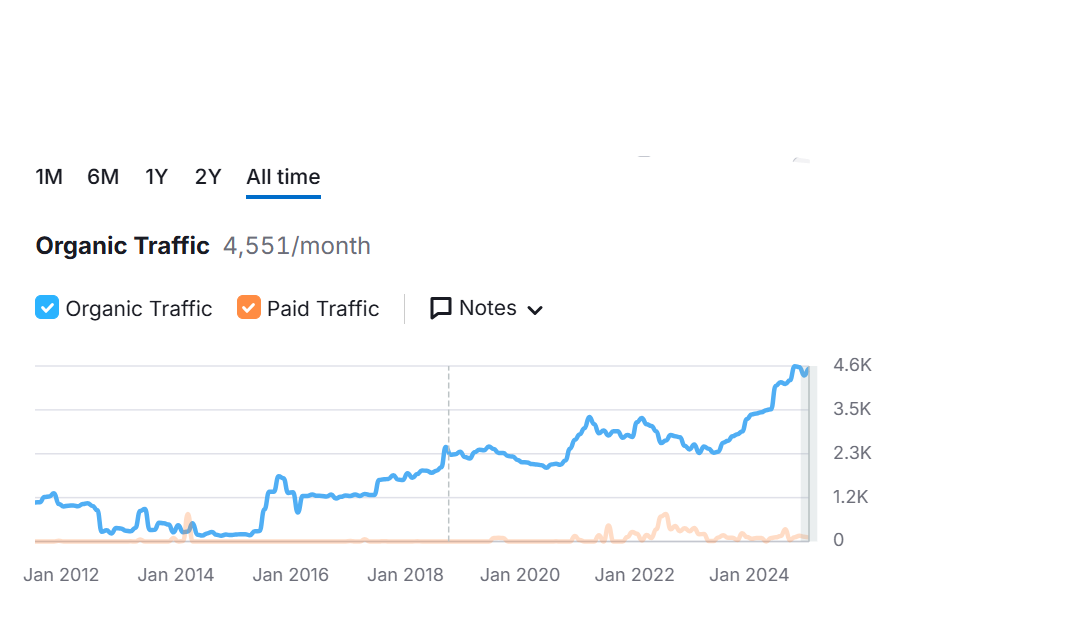Click the Paid Traffic legend text
Image resolution: width=1089 pixels, height=626 pixels.
323,309
